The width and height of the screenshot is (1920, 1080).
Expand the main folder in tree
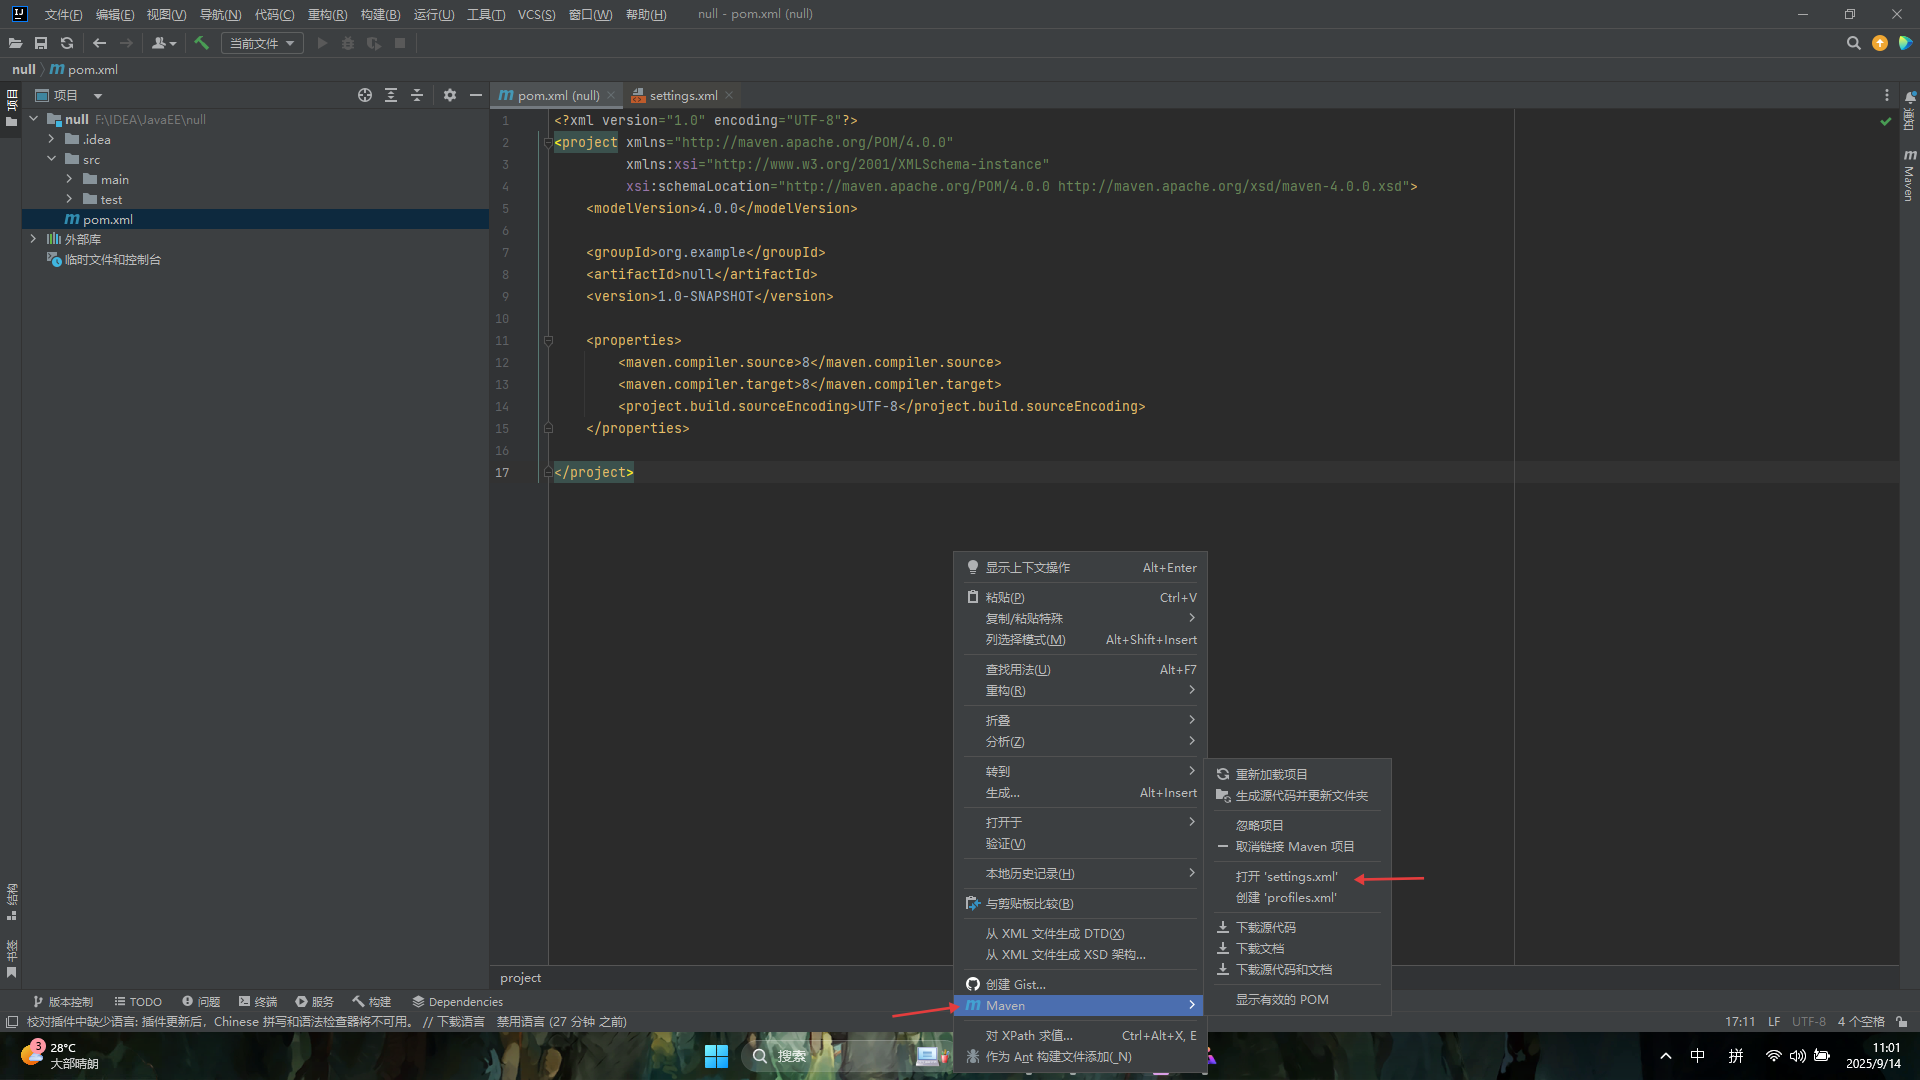[x=69, y=179]
